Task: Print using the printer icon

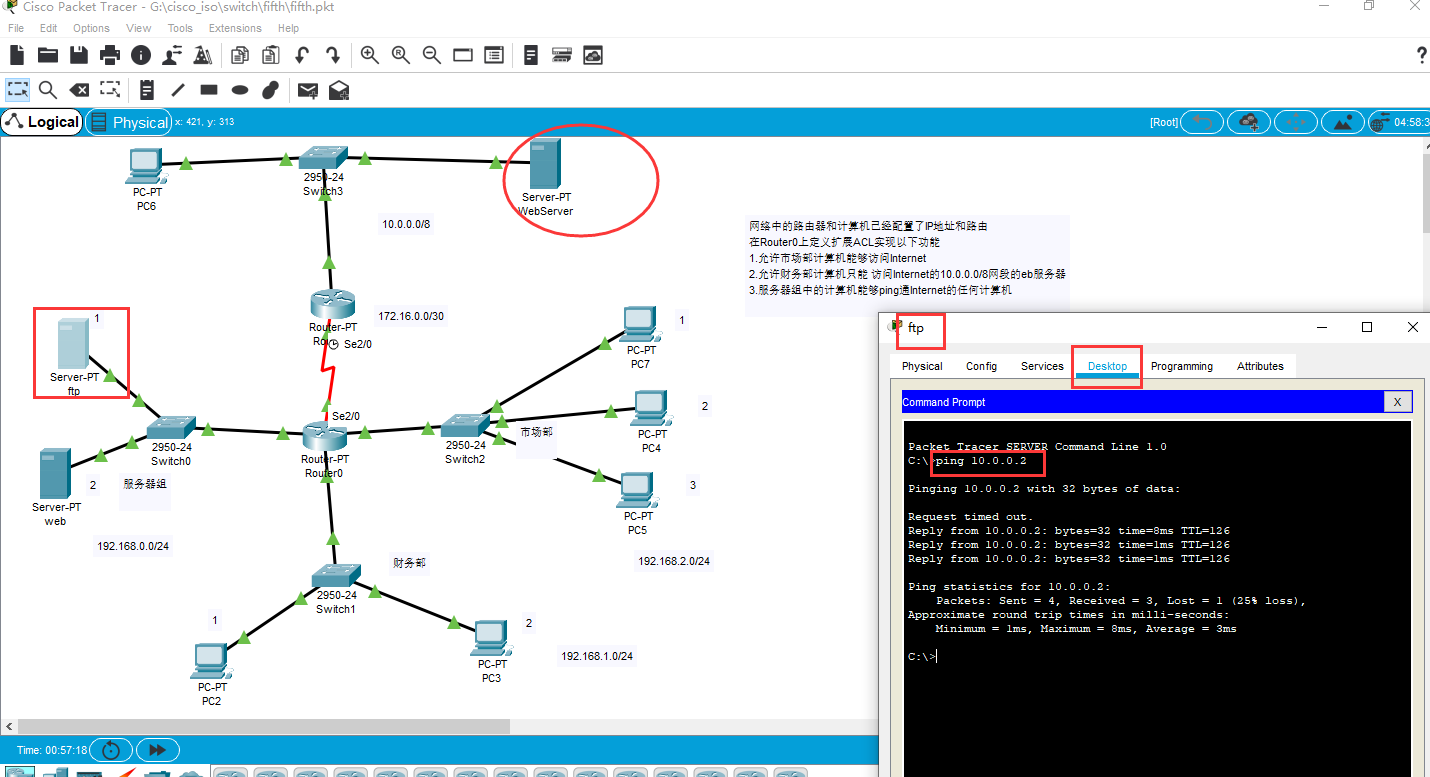Action: coord(109,55)
